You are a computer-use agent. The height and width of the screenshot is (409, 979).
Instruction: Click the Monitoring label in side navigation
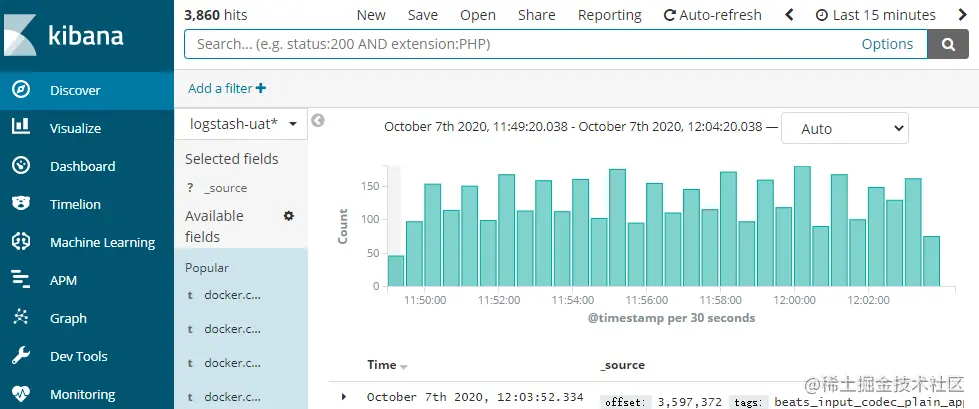click(82, 395)
